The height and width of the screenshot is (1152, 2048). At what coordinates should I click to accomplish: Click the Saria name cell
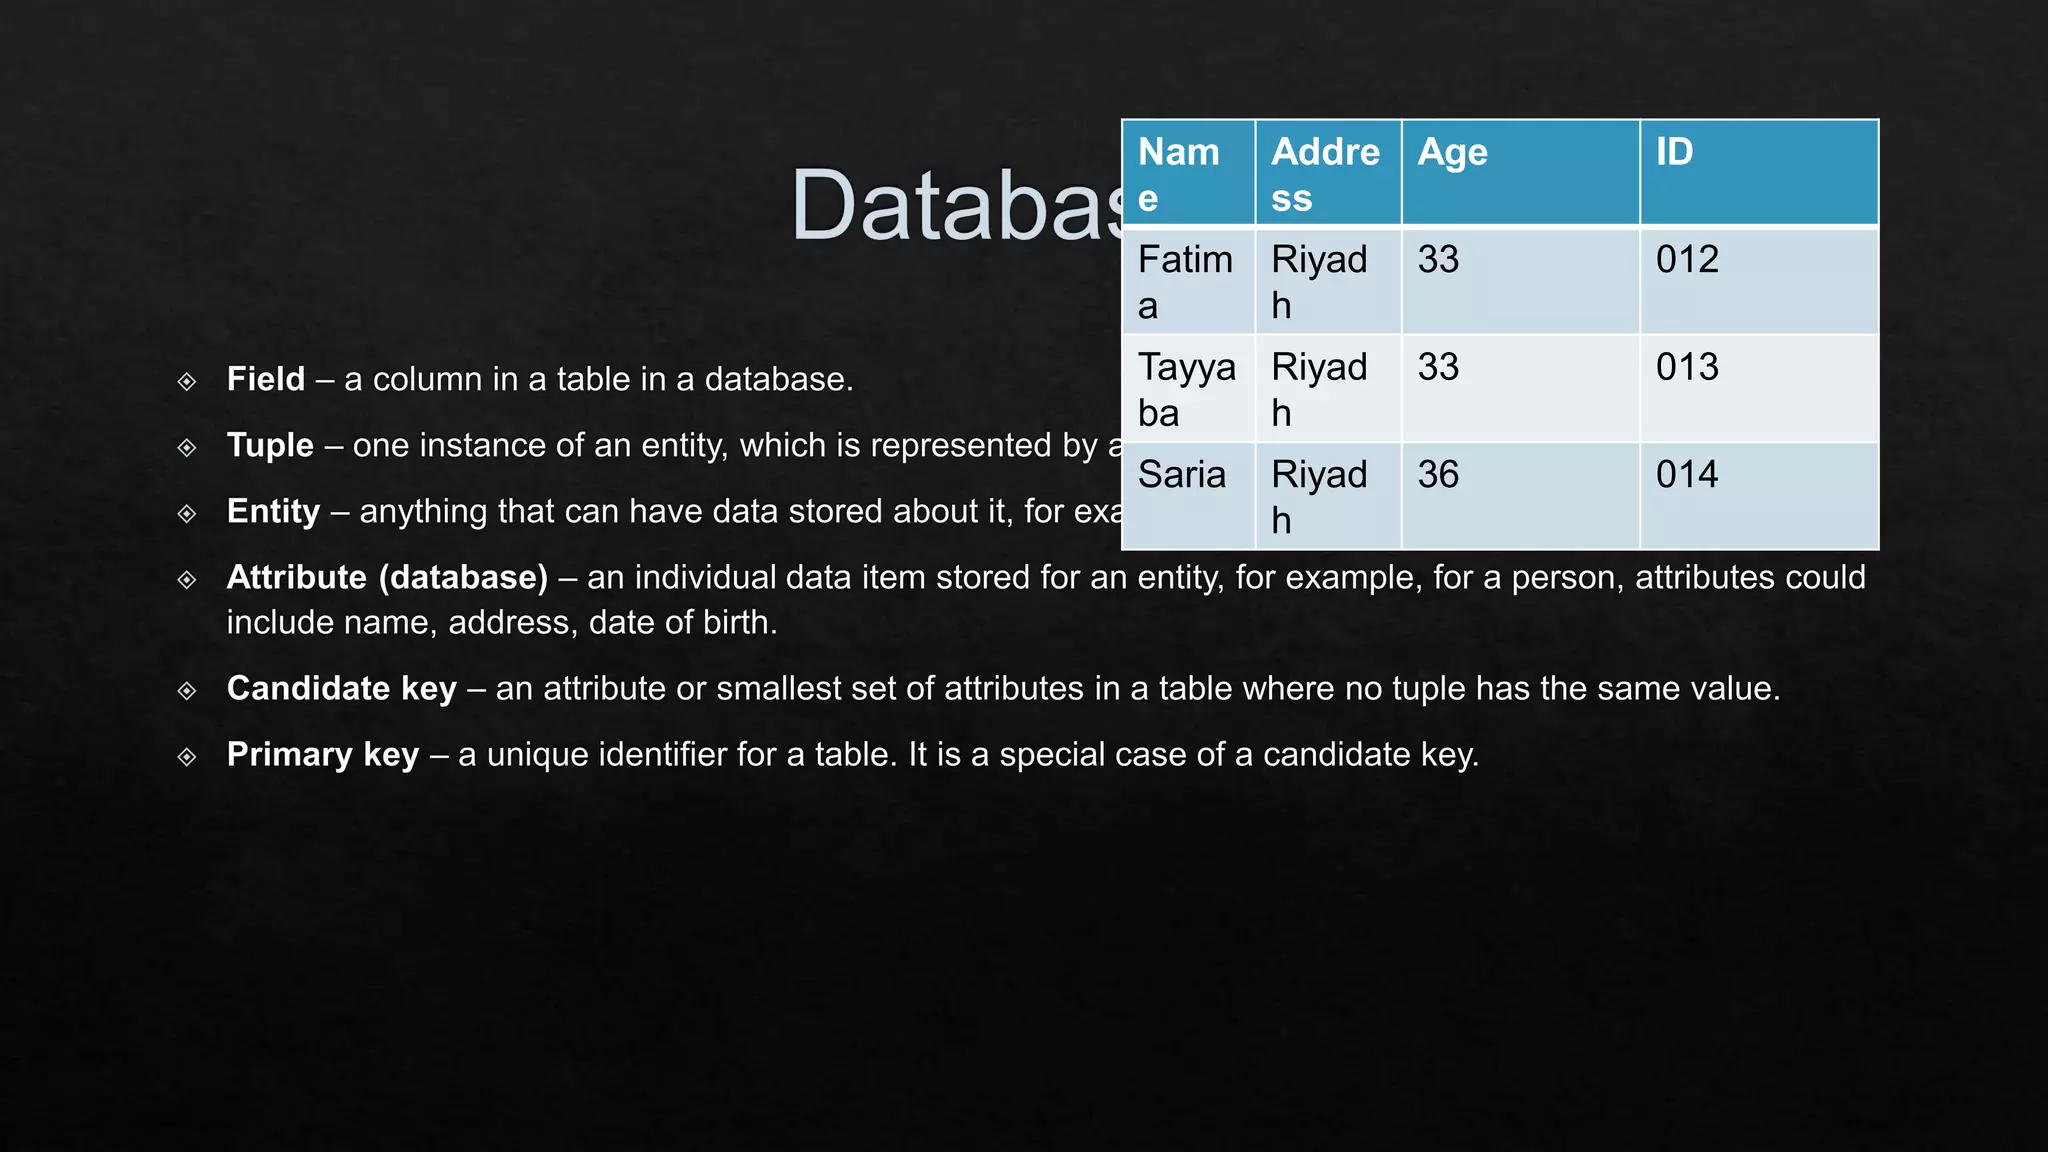1189,496
